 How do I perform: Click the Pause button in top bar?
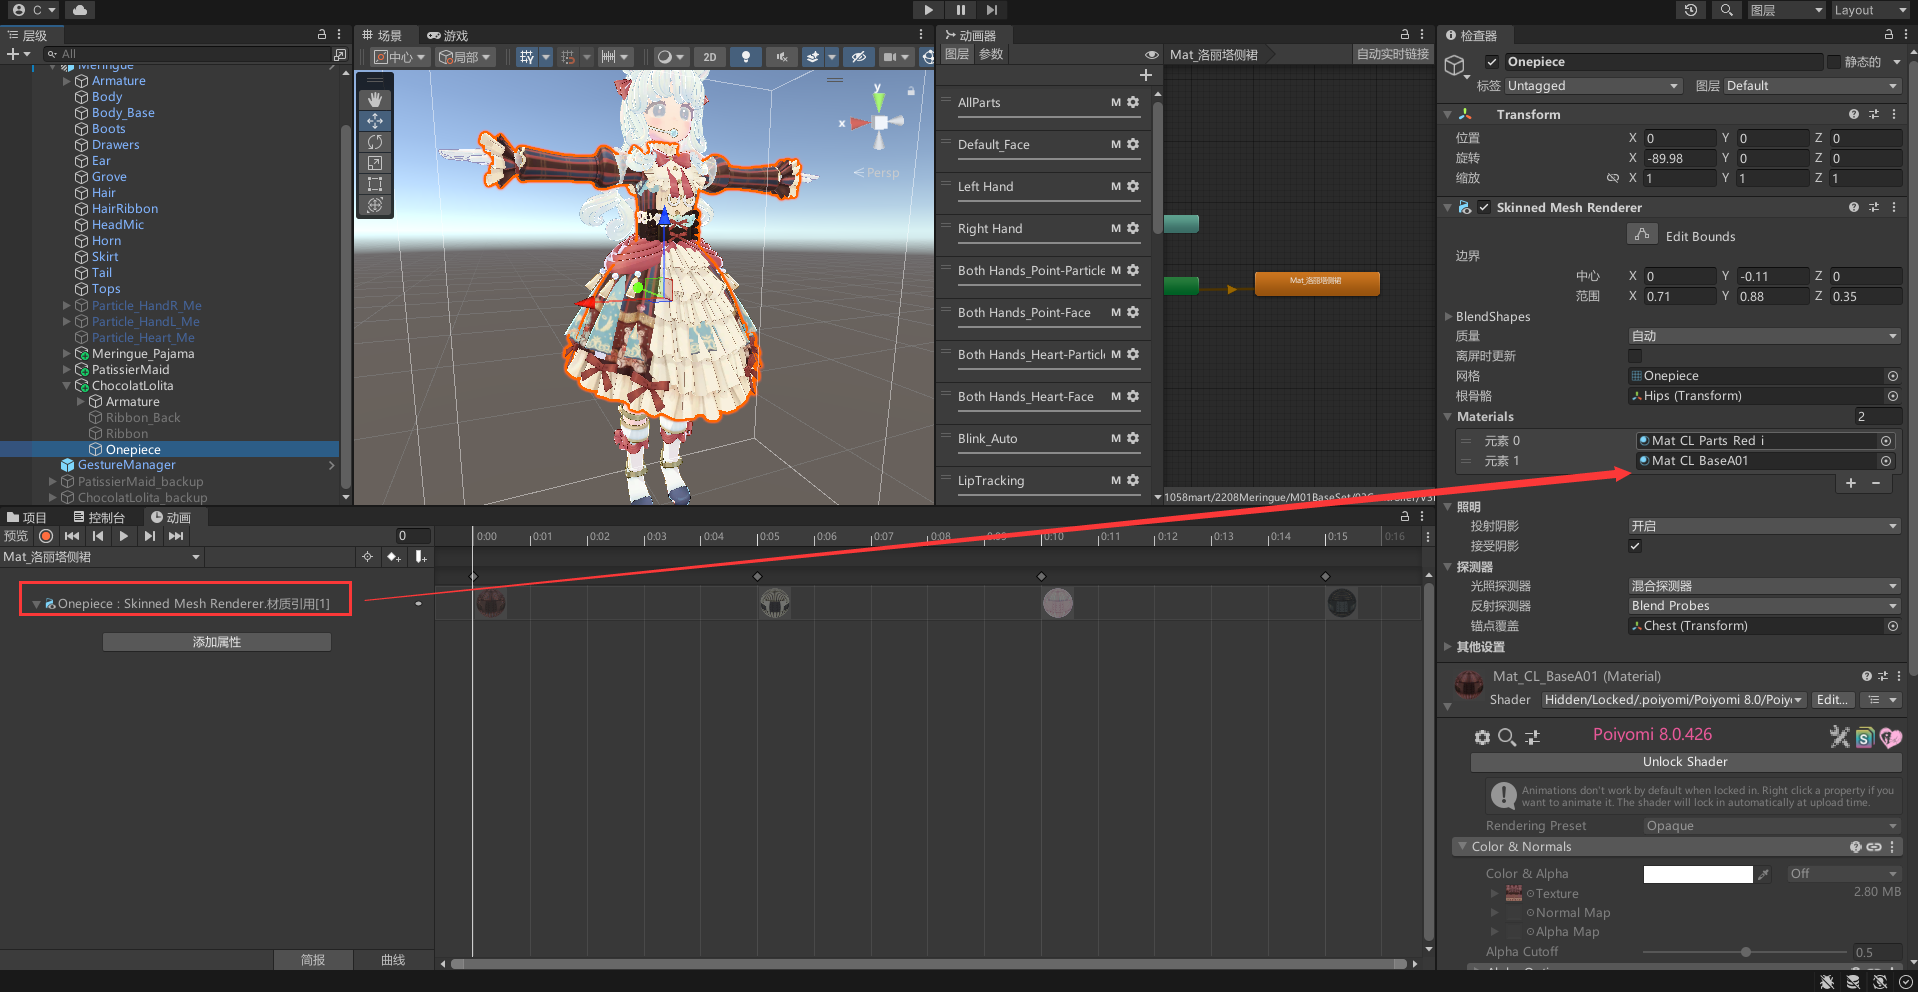(960, 10)
